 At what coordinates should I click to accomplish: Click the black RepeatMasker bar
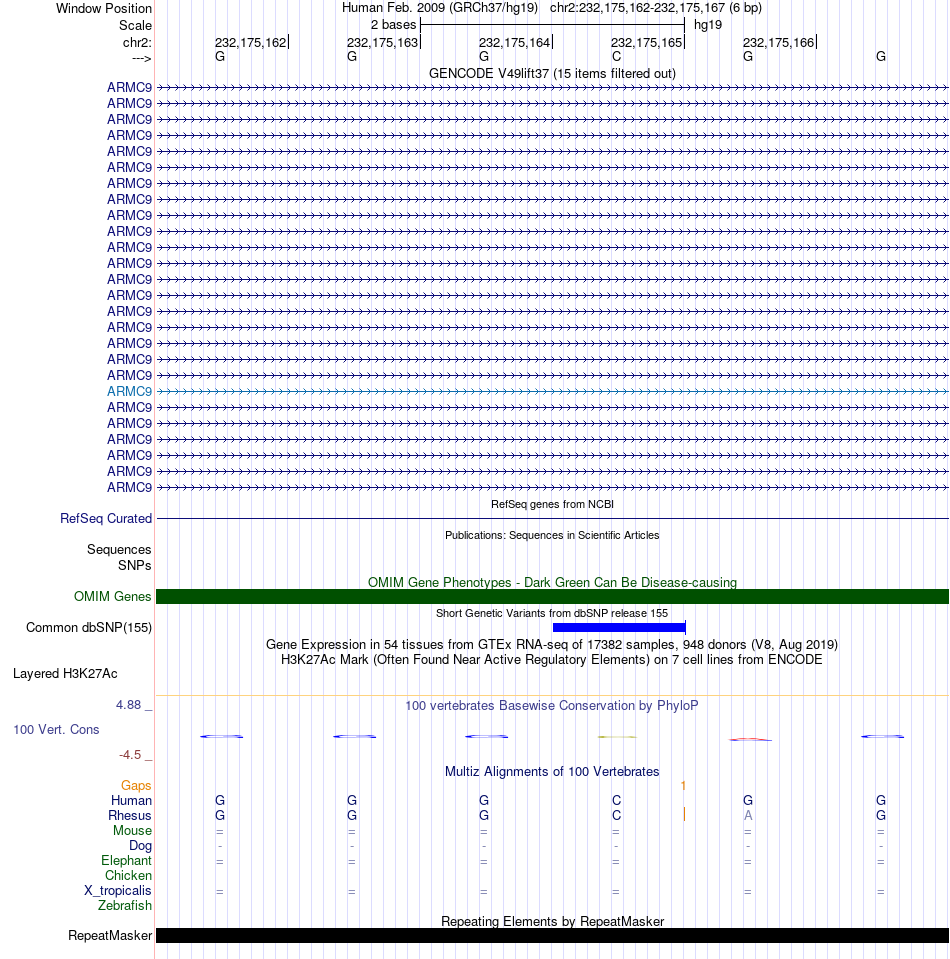click(x=552, y=935)
